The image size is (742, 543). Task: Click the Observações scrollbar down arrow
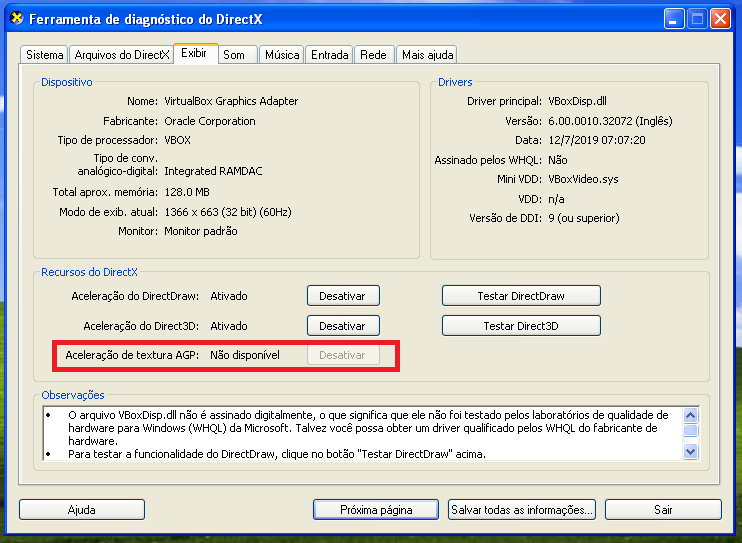[x=691, y=451]
